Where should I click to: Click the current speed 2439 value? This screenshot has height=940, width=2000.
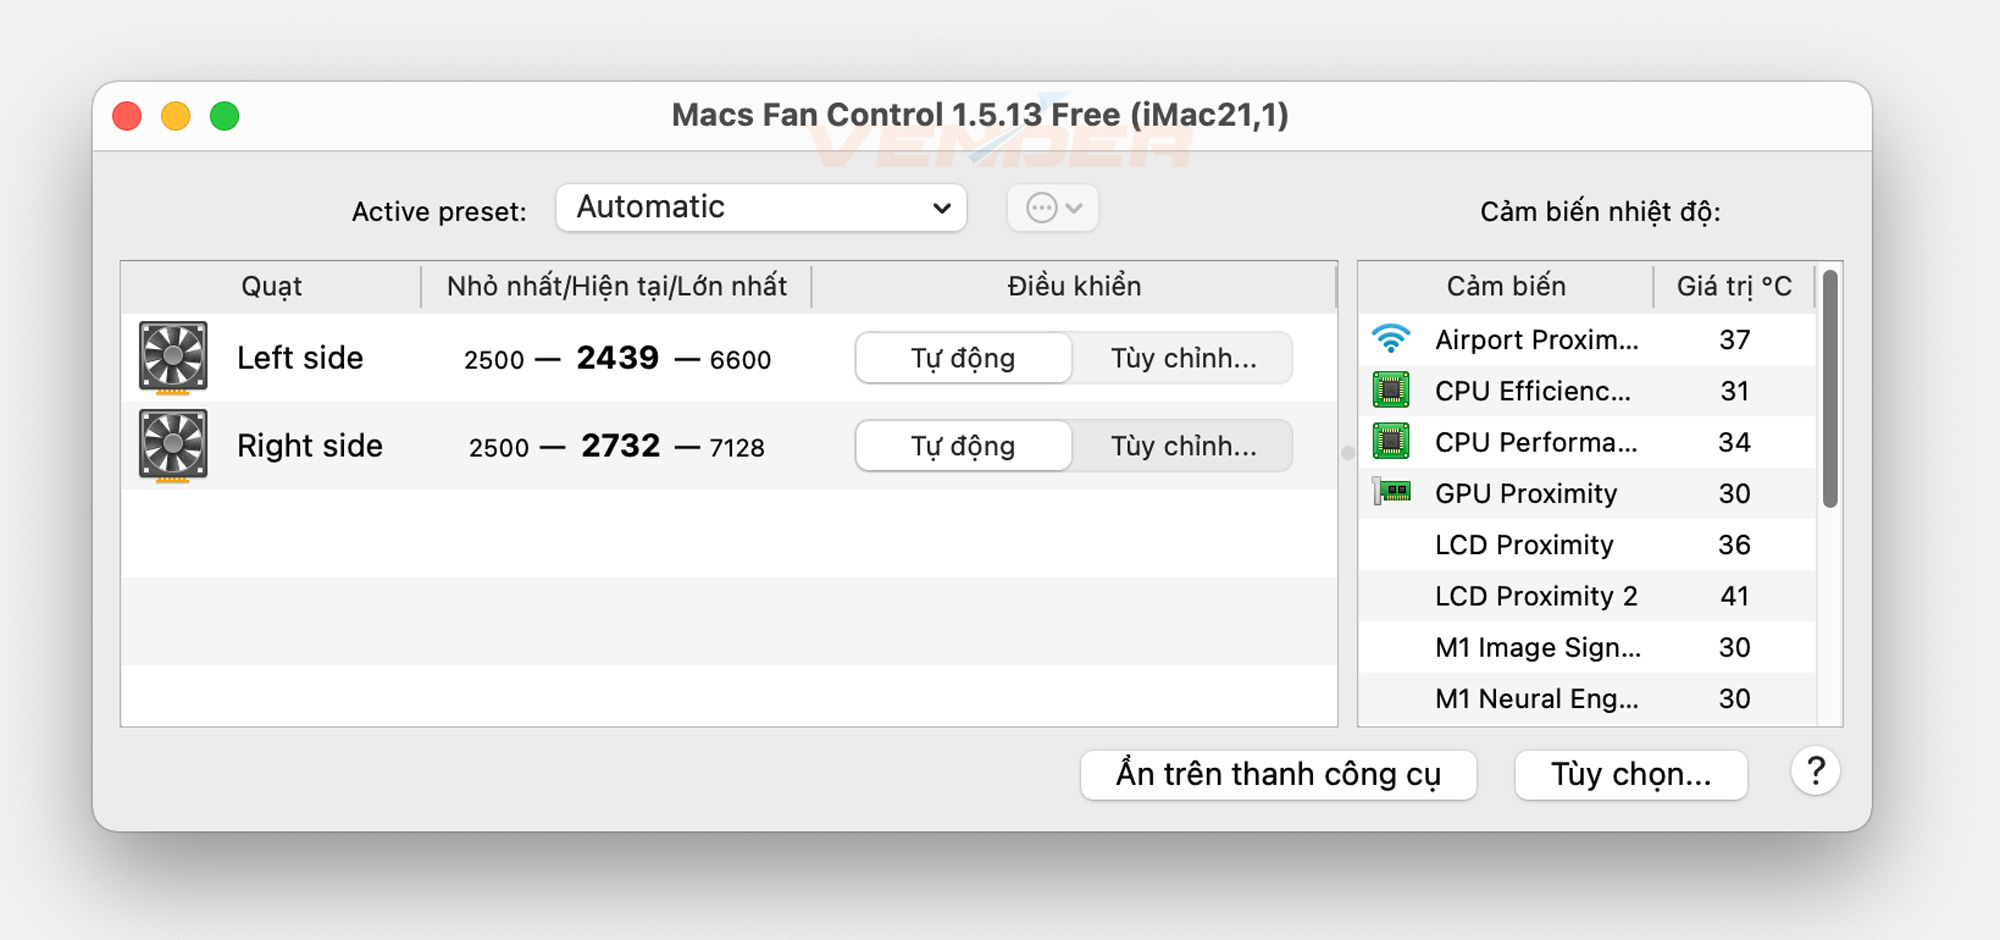click(x=618, y=358)
